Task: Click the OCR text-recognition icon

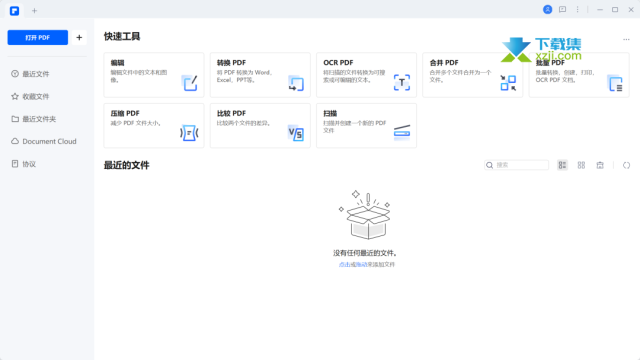Action: click(x=402, y=83)
